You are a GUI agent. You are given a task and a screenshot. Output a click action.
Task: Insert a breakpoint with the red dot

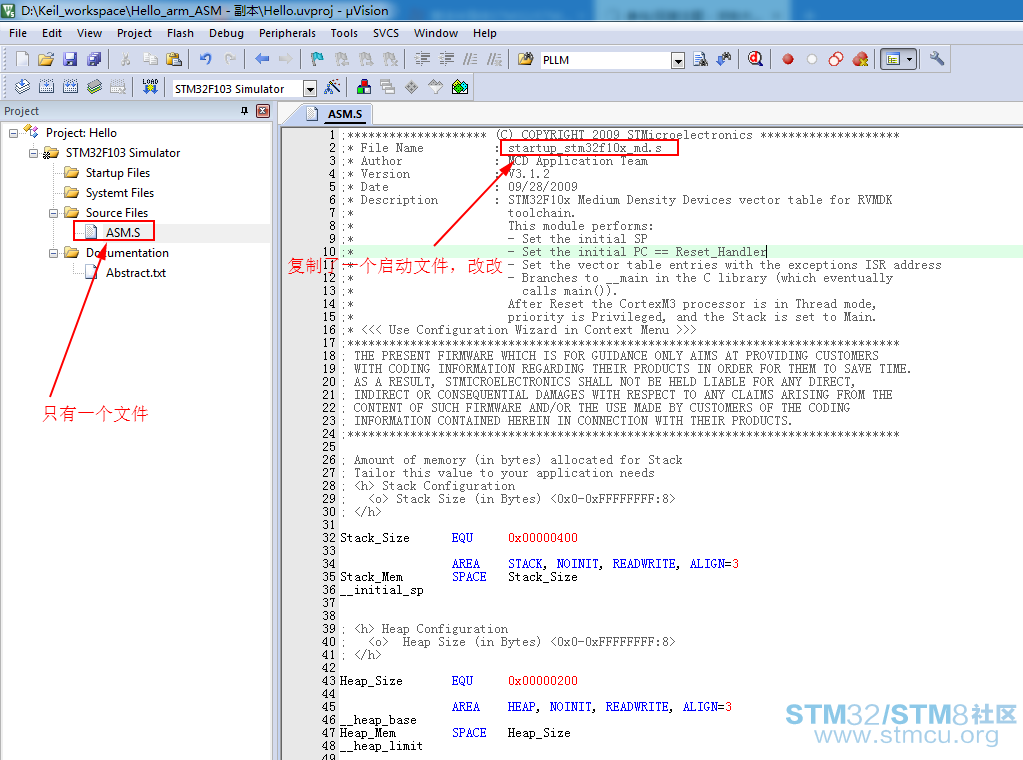pos(788,59)
